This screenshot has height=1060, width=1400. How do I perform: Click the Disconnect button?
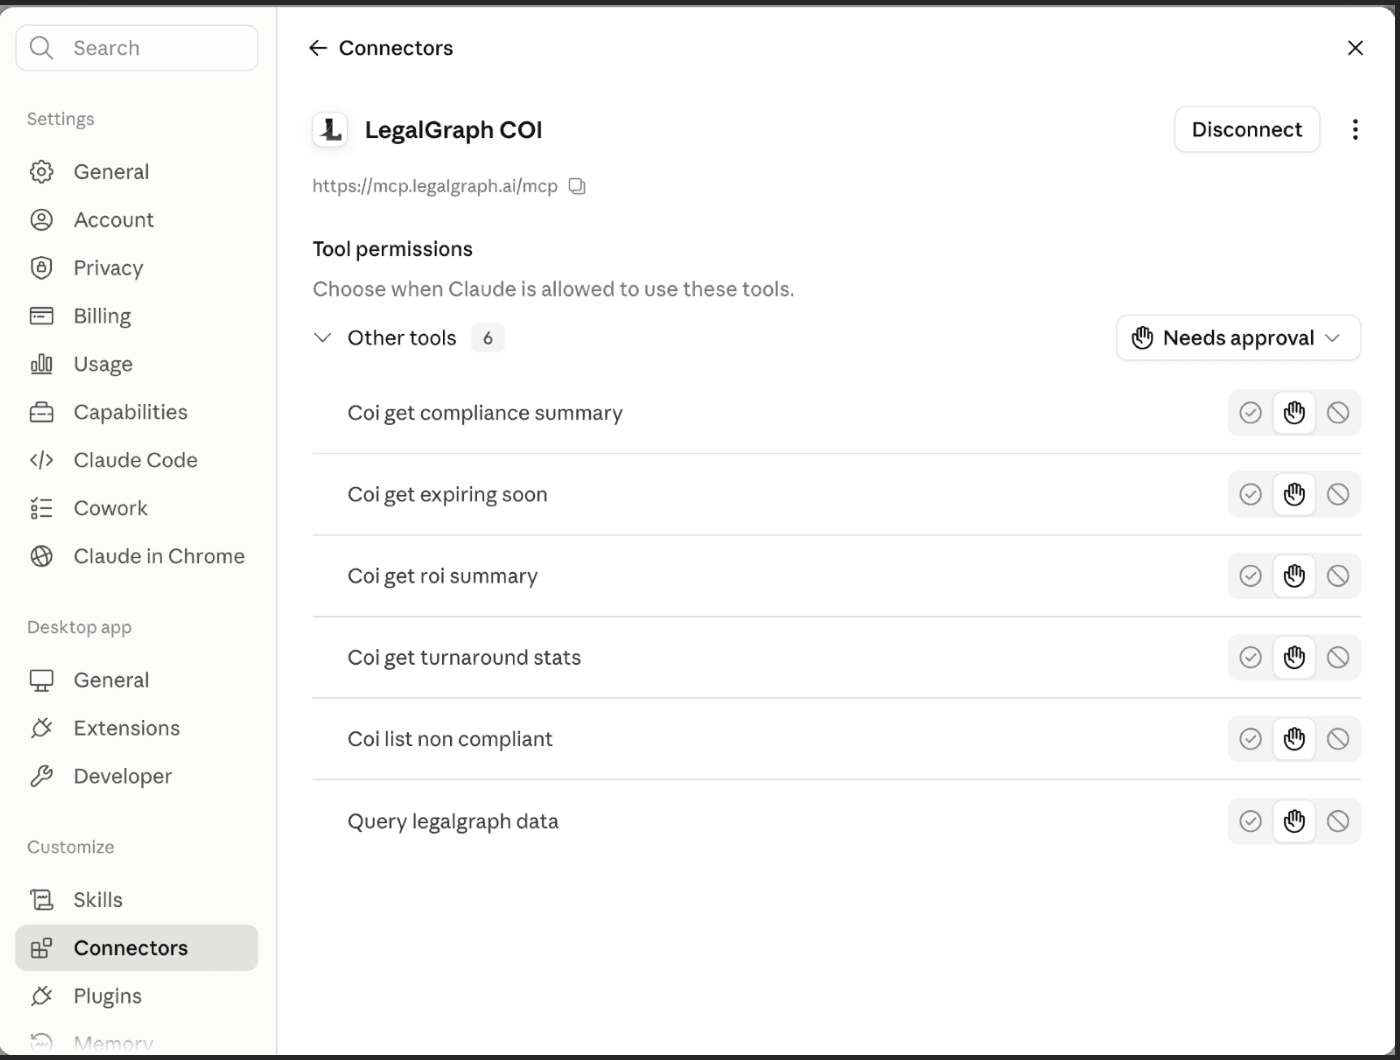pyautogui.click(x=1247, y=130)
